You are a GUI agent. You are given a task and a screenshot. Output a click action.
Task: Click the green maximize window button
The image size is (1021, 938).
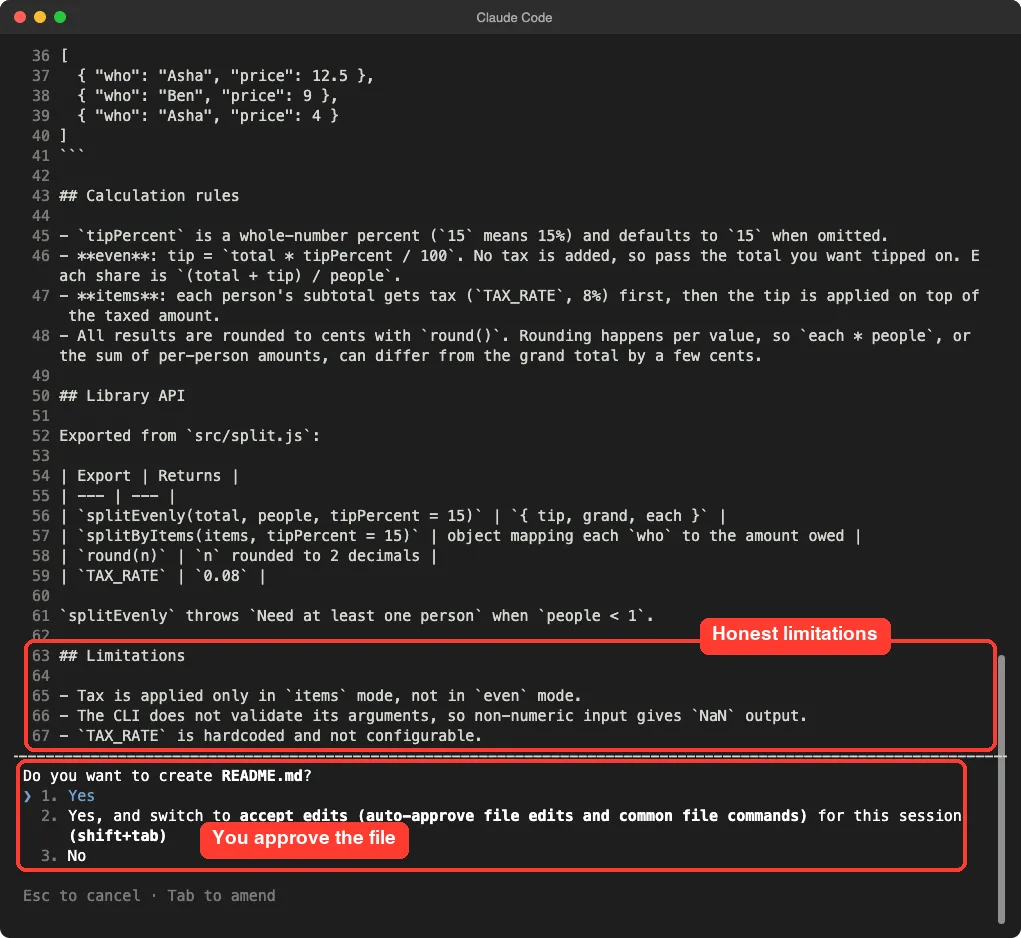[60, 17]
